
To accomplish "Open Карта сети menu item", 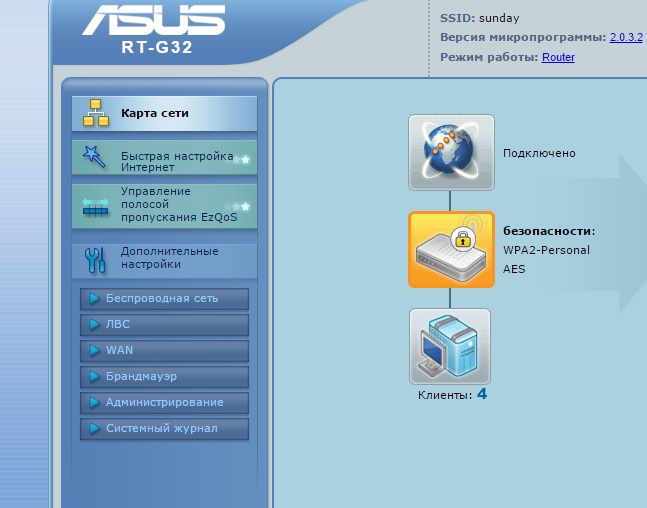I will pyautogui.click(x=164, y=113).
